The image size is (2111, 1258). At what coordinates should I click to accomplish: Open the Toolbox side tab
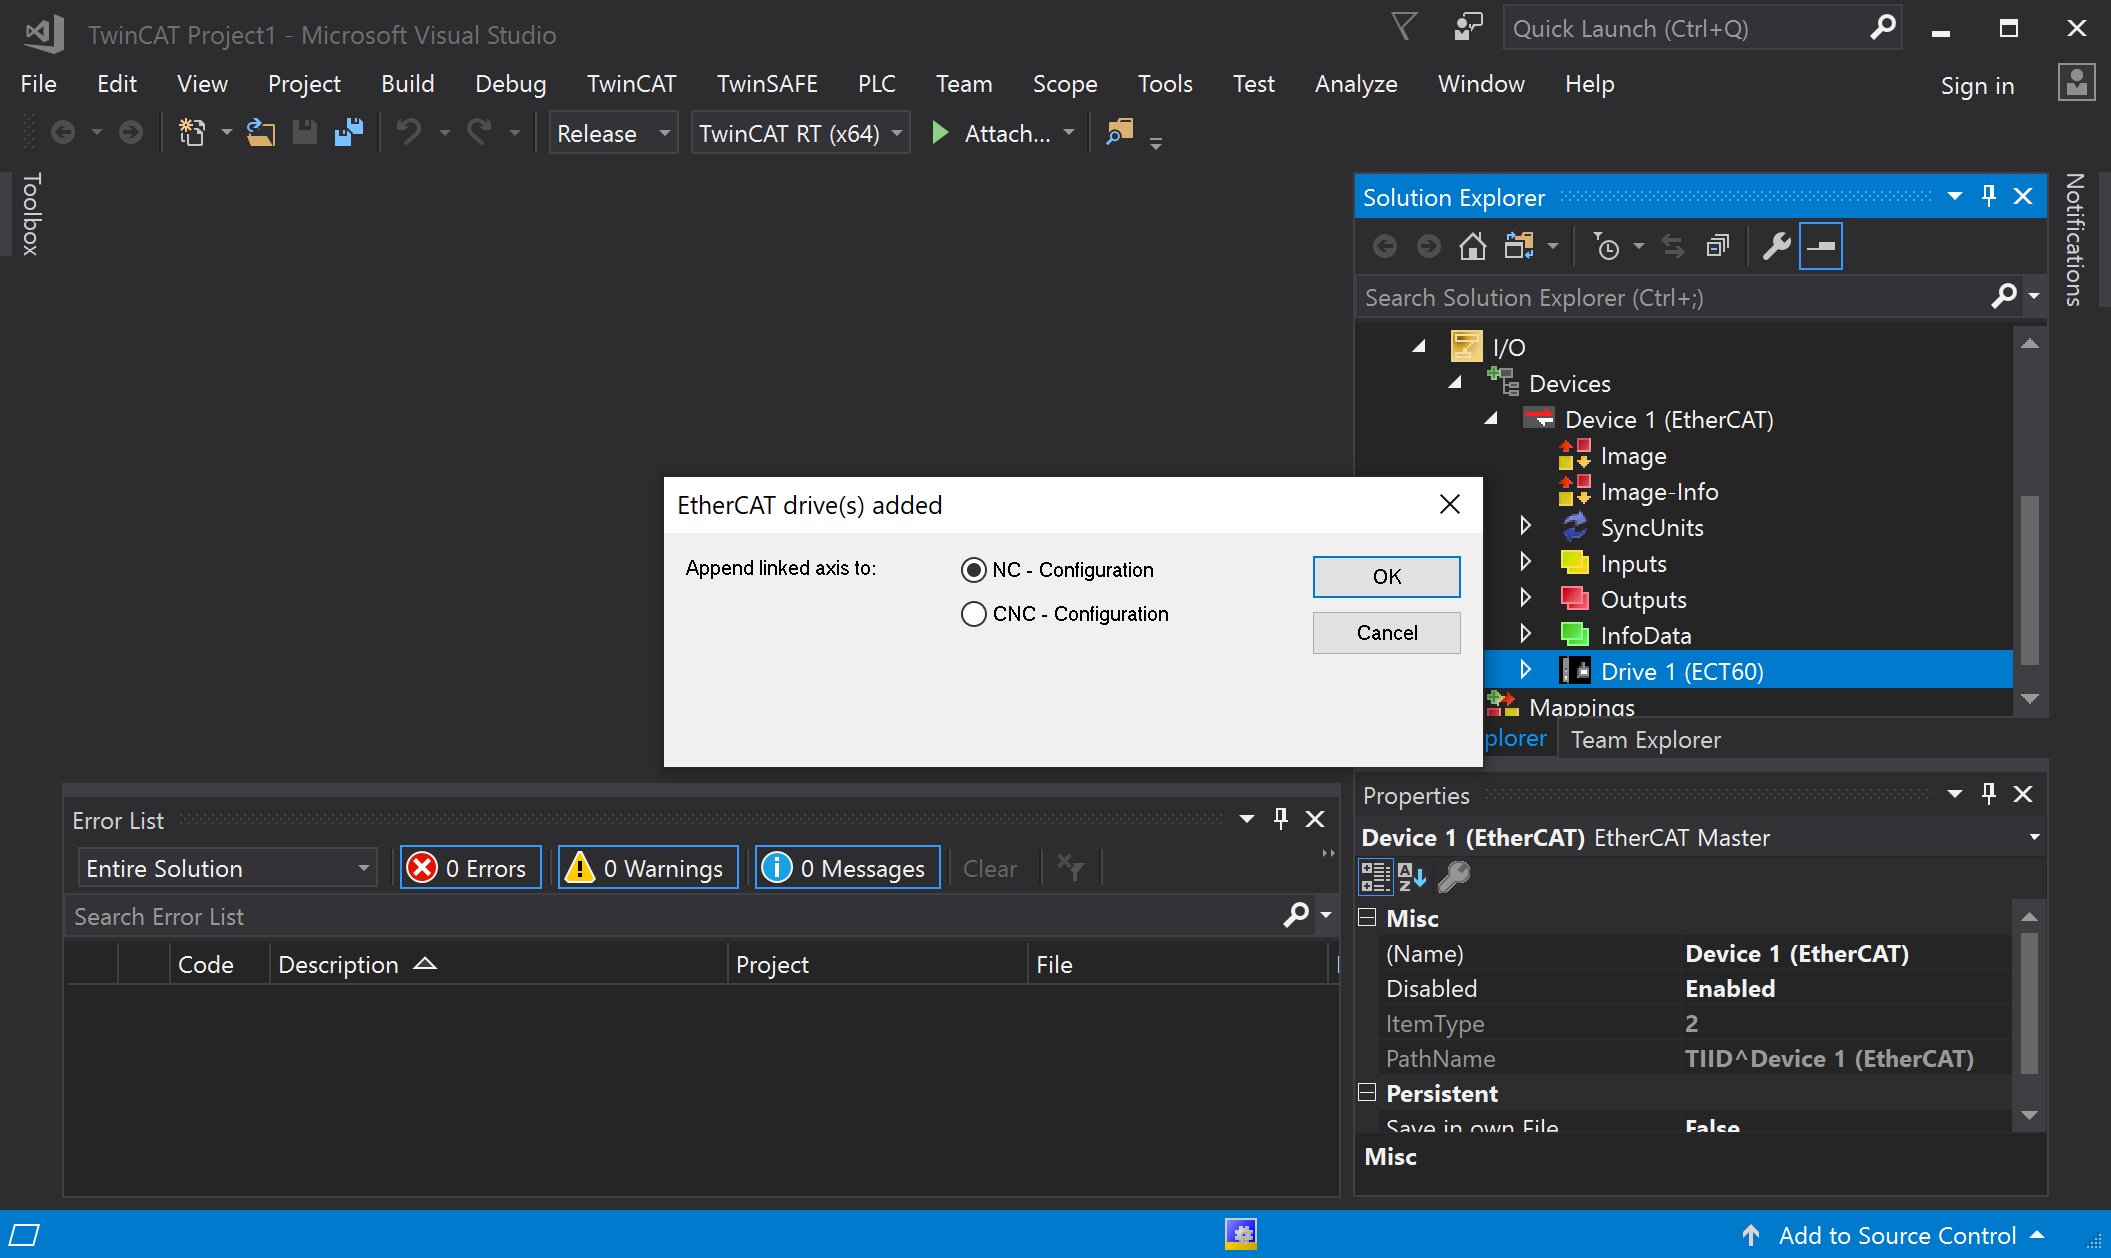pyautogui.click(x=31, y=214)
